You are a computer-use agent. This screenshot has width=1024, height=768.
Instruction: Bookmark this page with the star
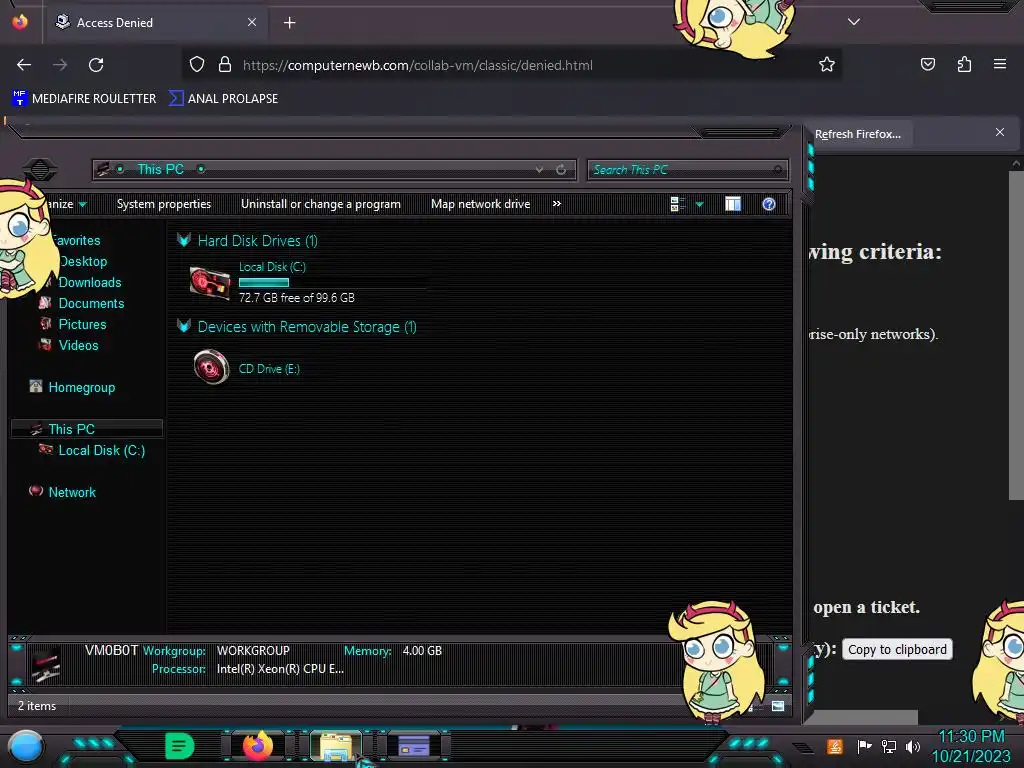pos(827,65)
